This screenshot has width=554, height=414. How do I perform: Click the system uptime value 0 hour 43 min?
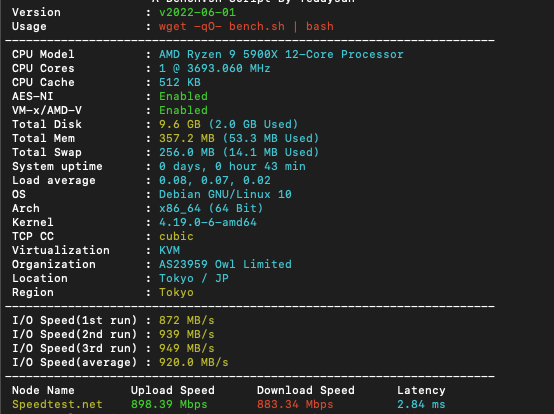(260, 166)
